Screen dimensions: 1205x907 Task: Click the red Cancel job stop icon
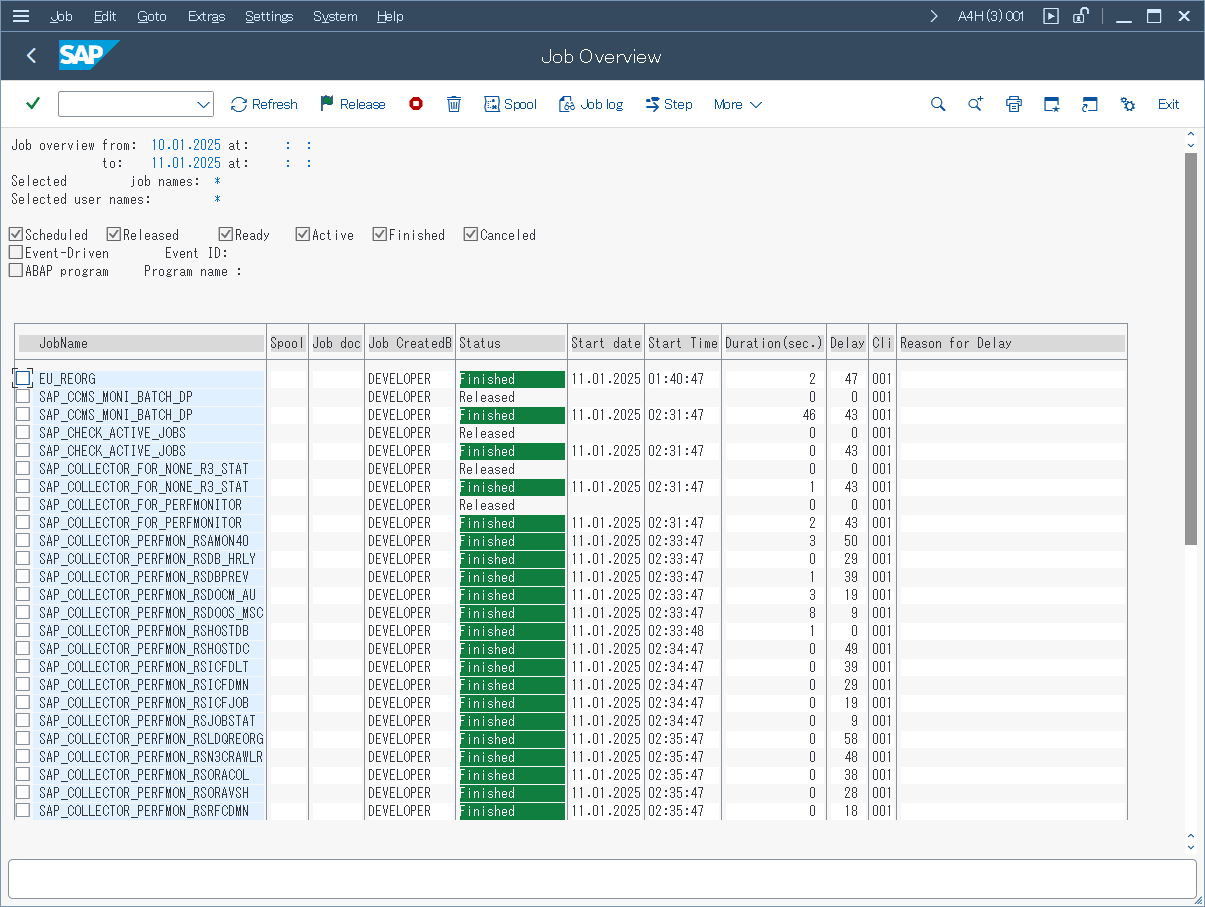[416, 104]
